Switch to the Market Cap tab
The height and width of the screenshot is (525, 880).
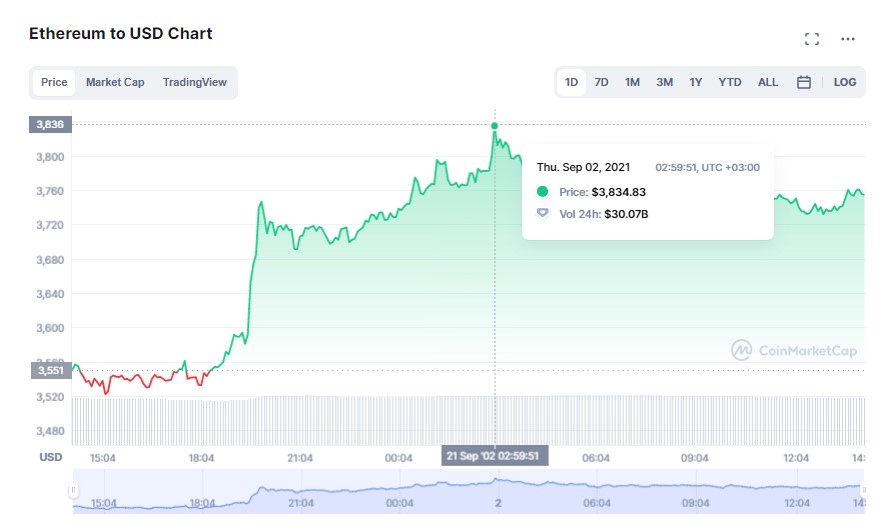click(115, 82)
